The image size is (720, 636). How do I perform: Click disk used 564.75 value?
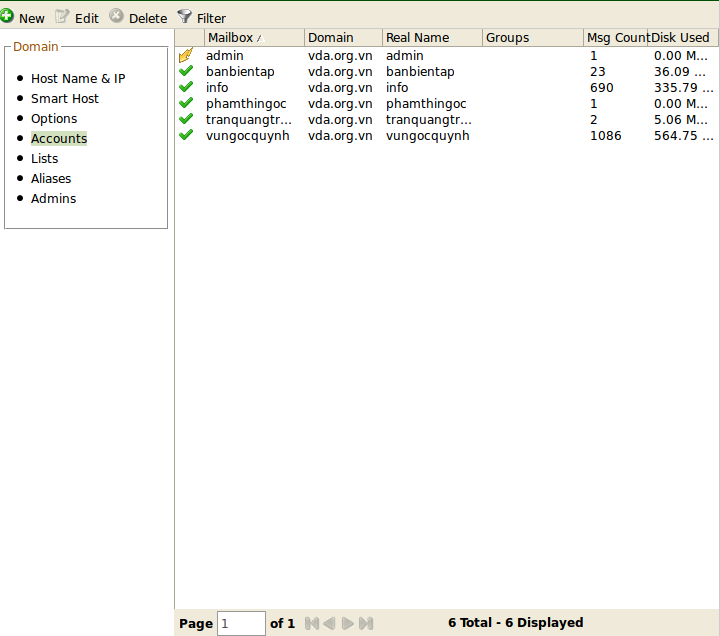(x=684, y=136)
